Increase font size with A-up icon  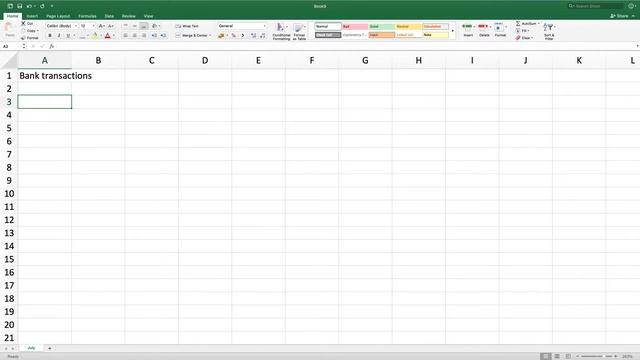tap(101, 26)
